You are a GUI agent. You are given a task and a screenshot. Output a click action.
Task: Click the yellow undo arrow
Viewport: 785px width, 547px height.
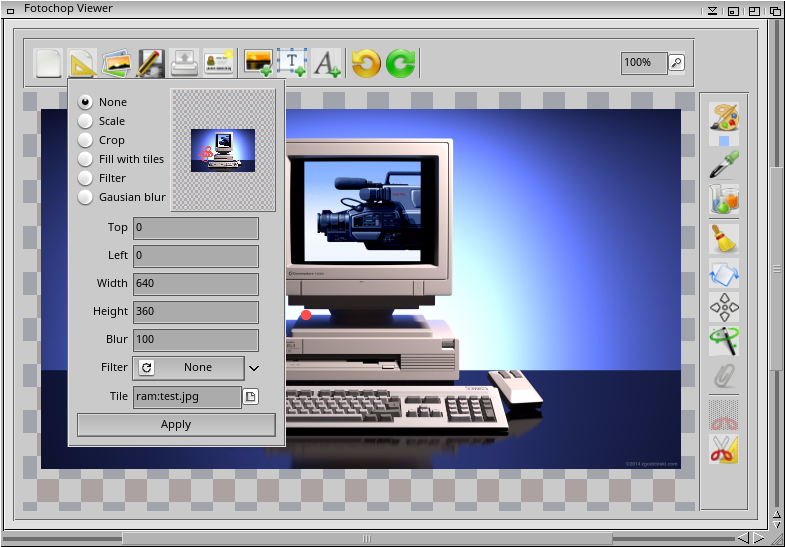(x=366, y=64)
